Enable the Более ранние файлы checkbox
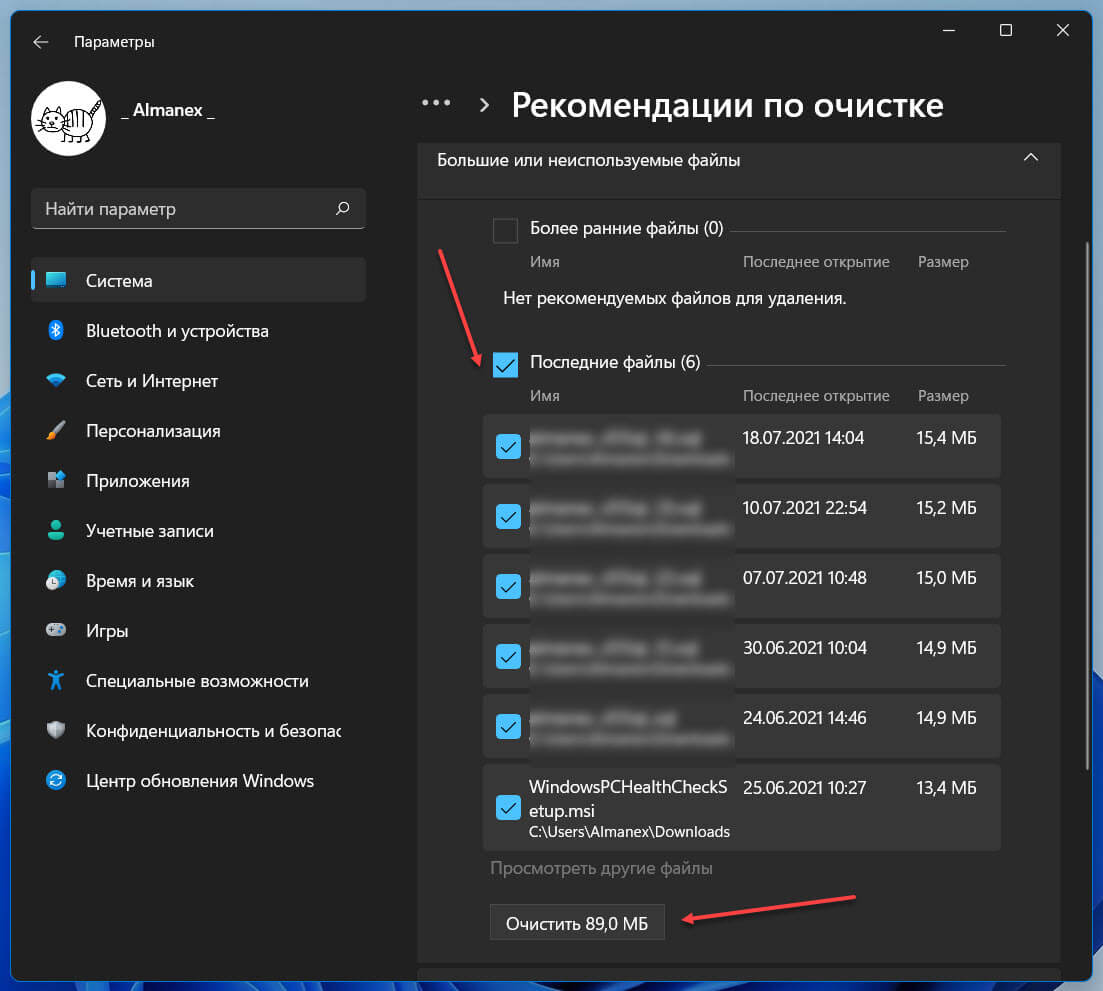The width and height of the screenshot is (1103, 991). click(x=506, y=230)
